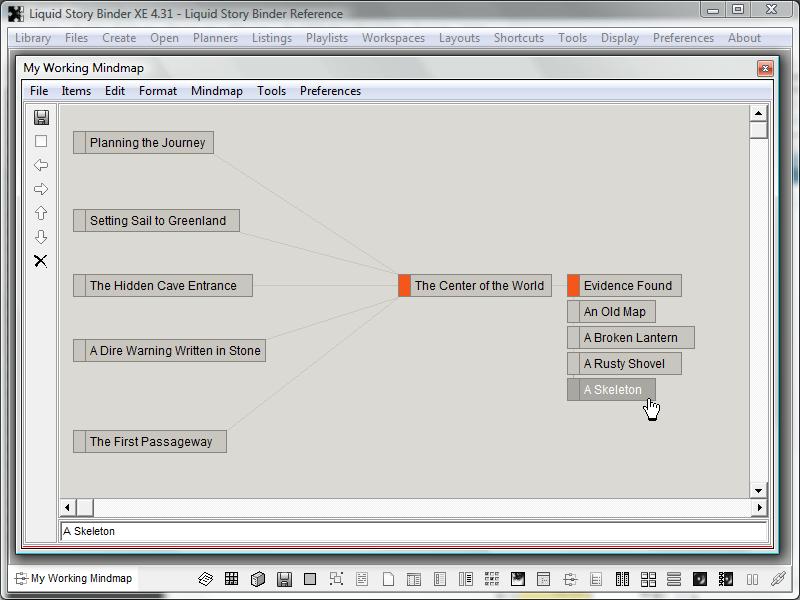Click orange color box of Evidence Found
Screen dimensions: 800x600
tap(573, 286)
